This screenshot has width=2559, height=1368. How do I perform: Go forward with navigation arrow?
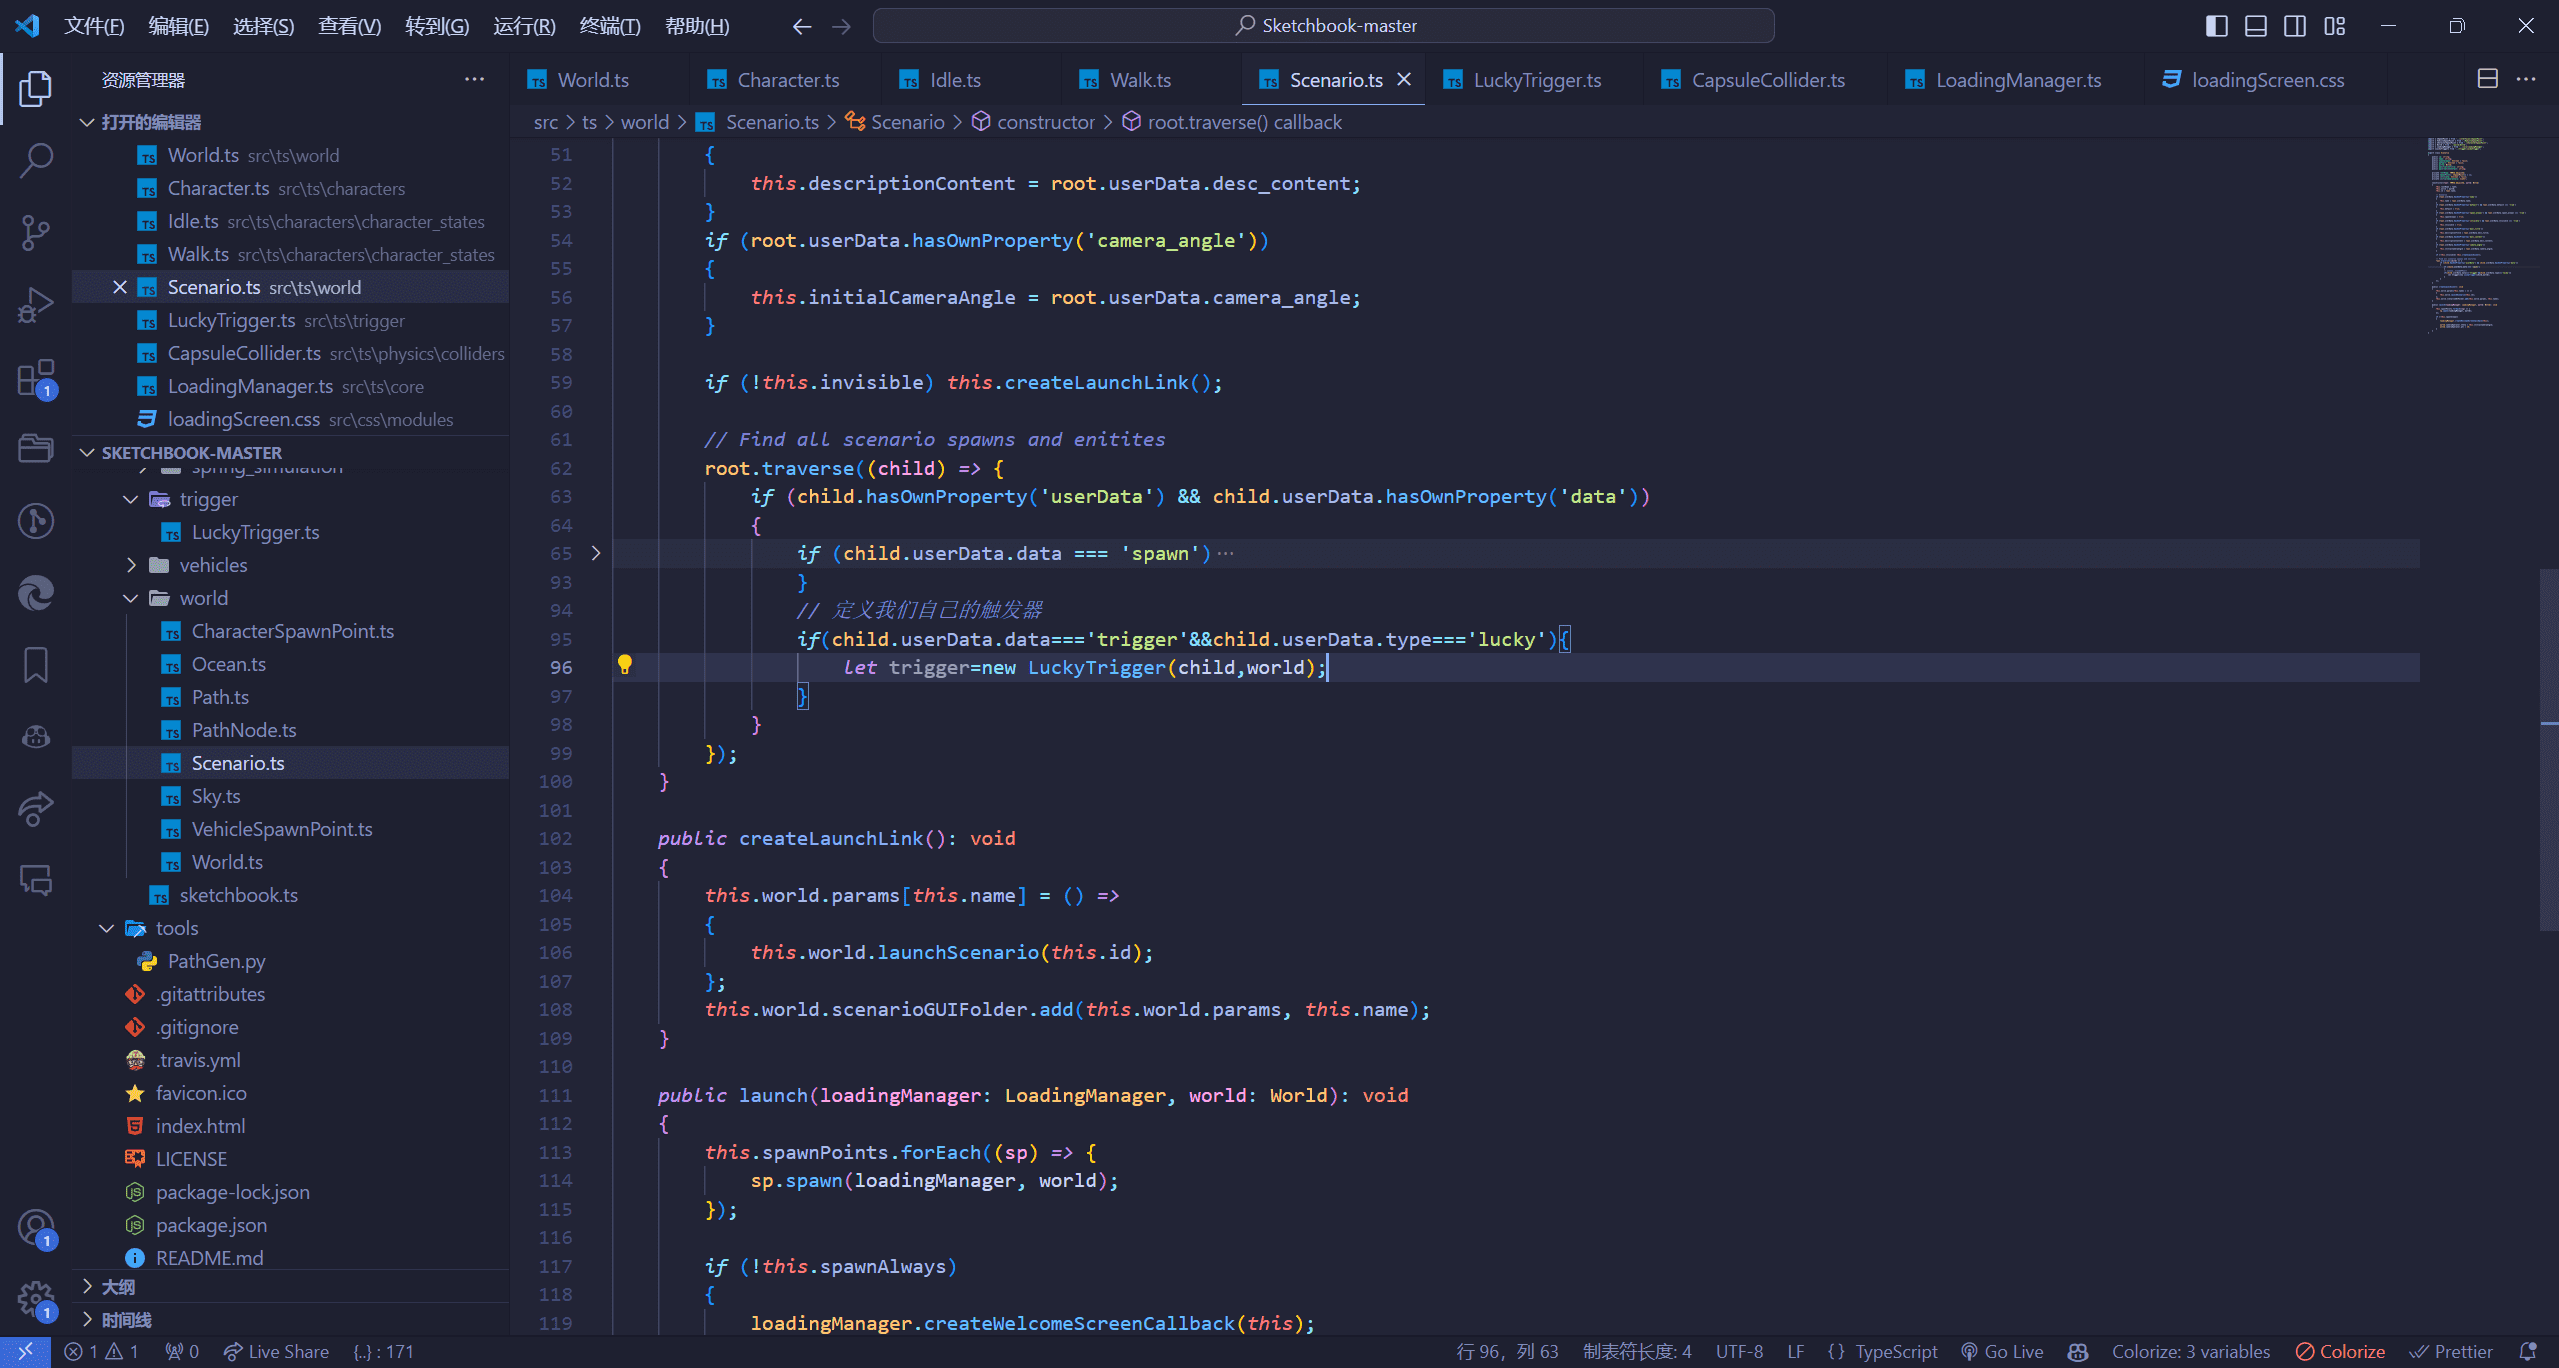(x=841, y=26)
